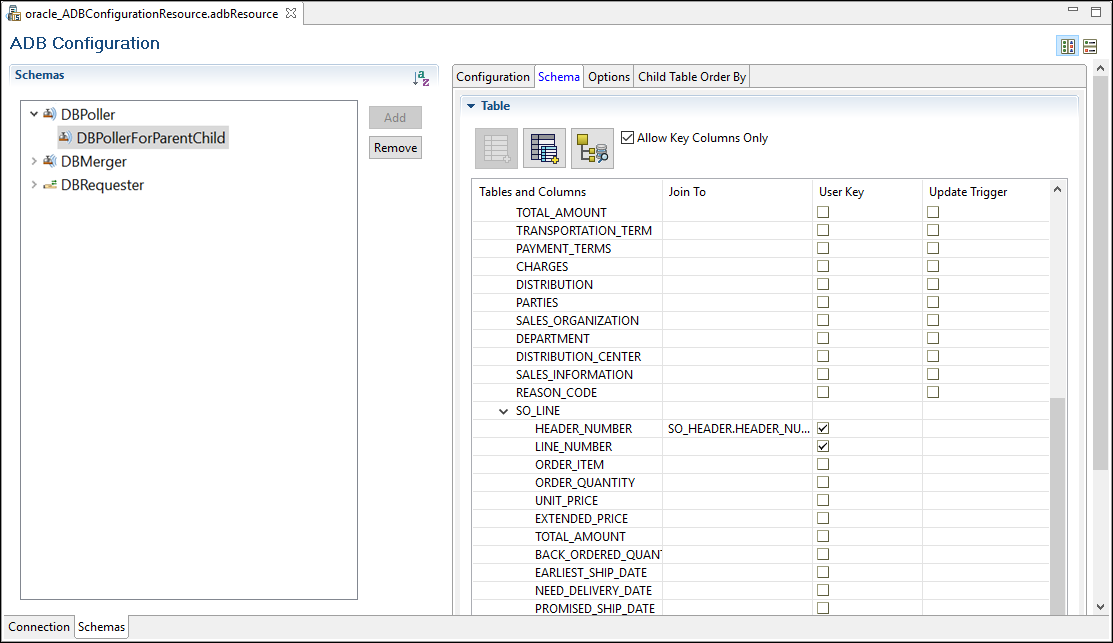Open the Child Table Order By tab
The image size is (1113, 643).
click(x=692, y=77)
